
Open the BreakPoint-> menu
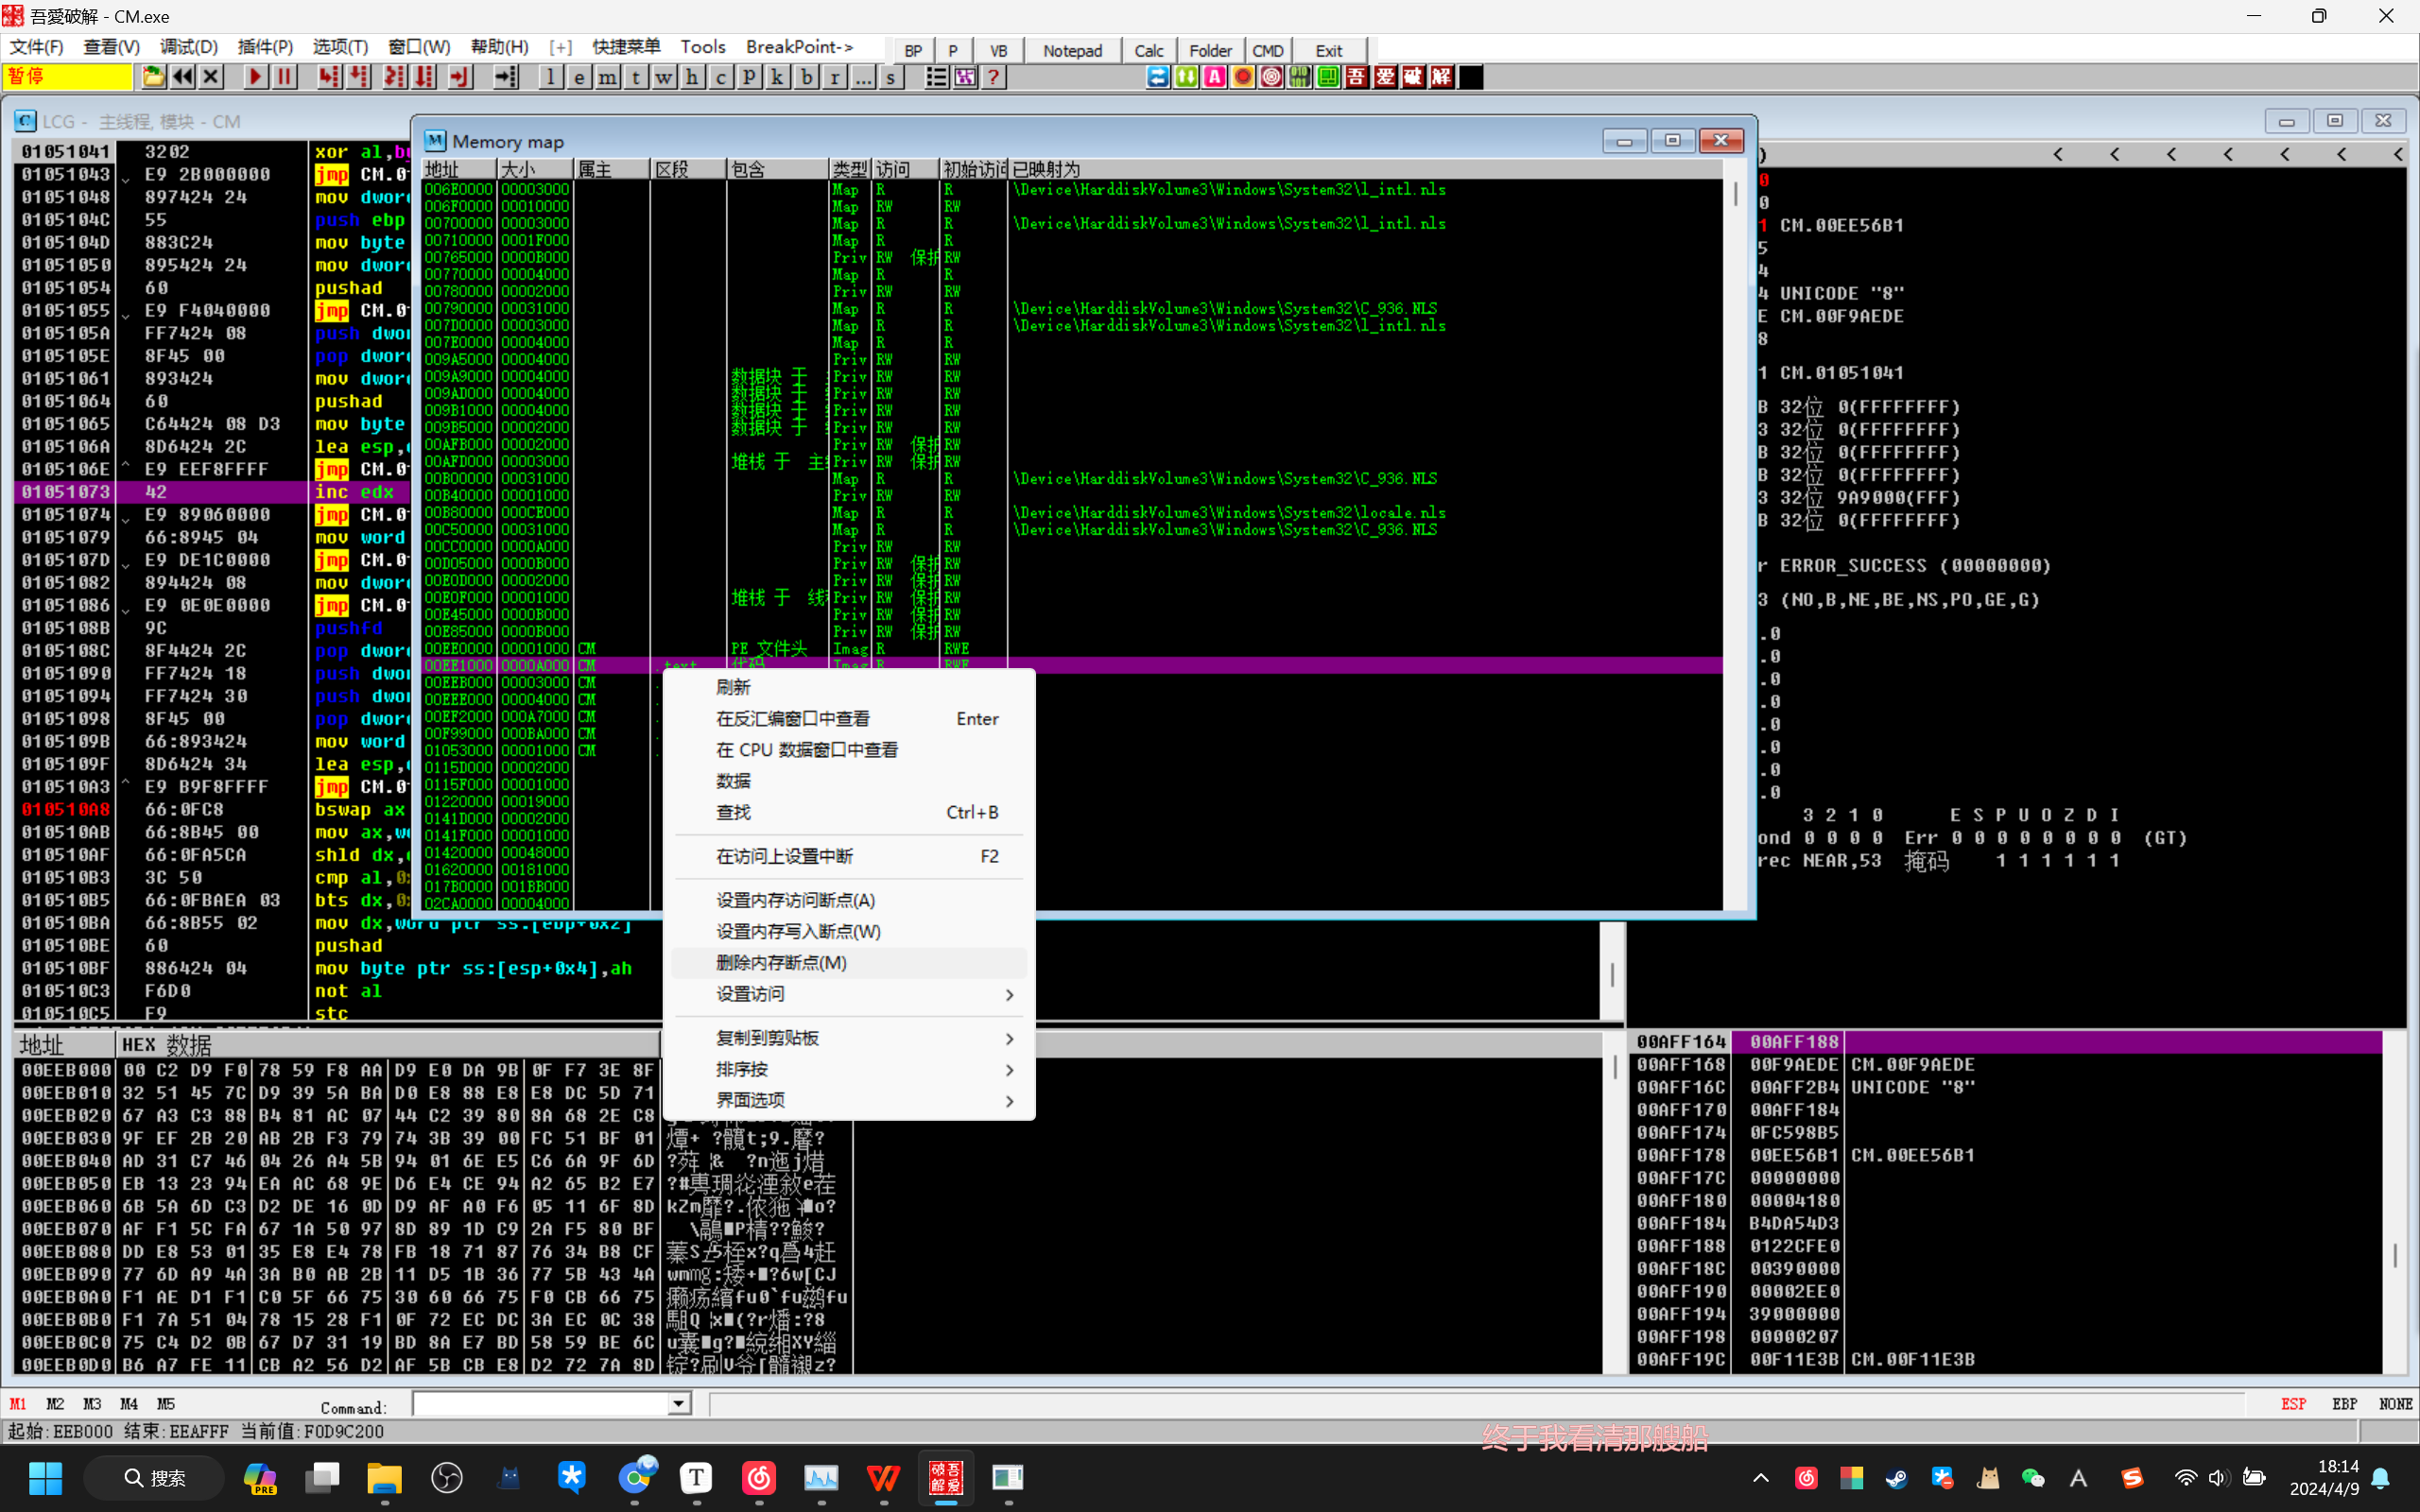[799, 47]
